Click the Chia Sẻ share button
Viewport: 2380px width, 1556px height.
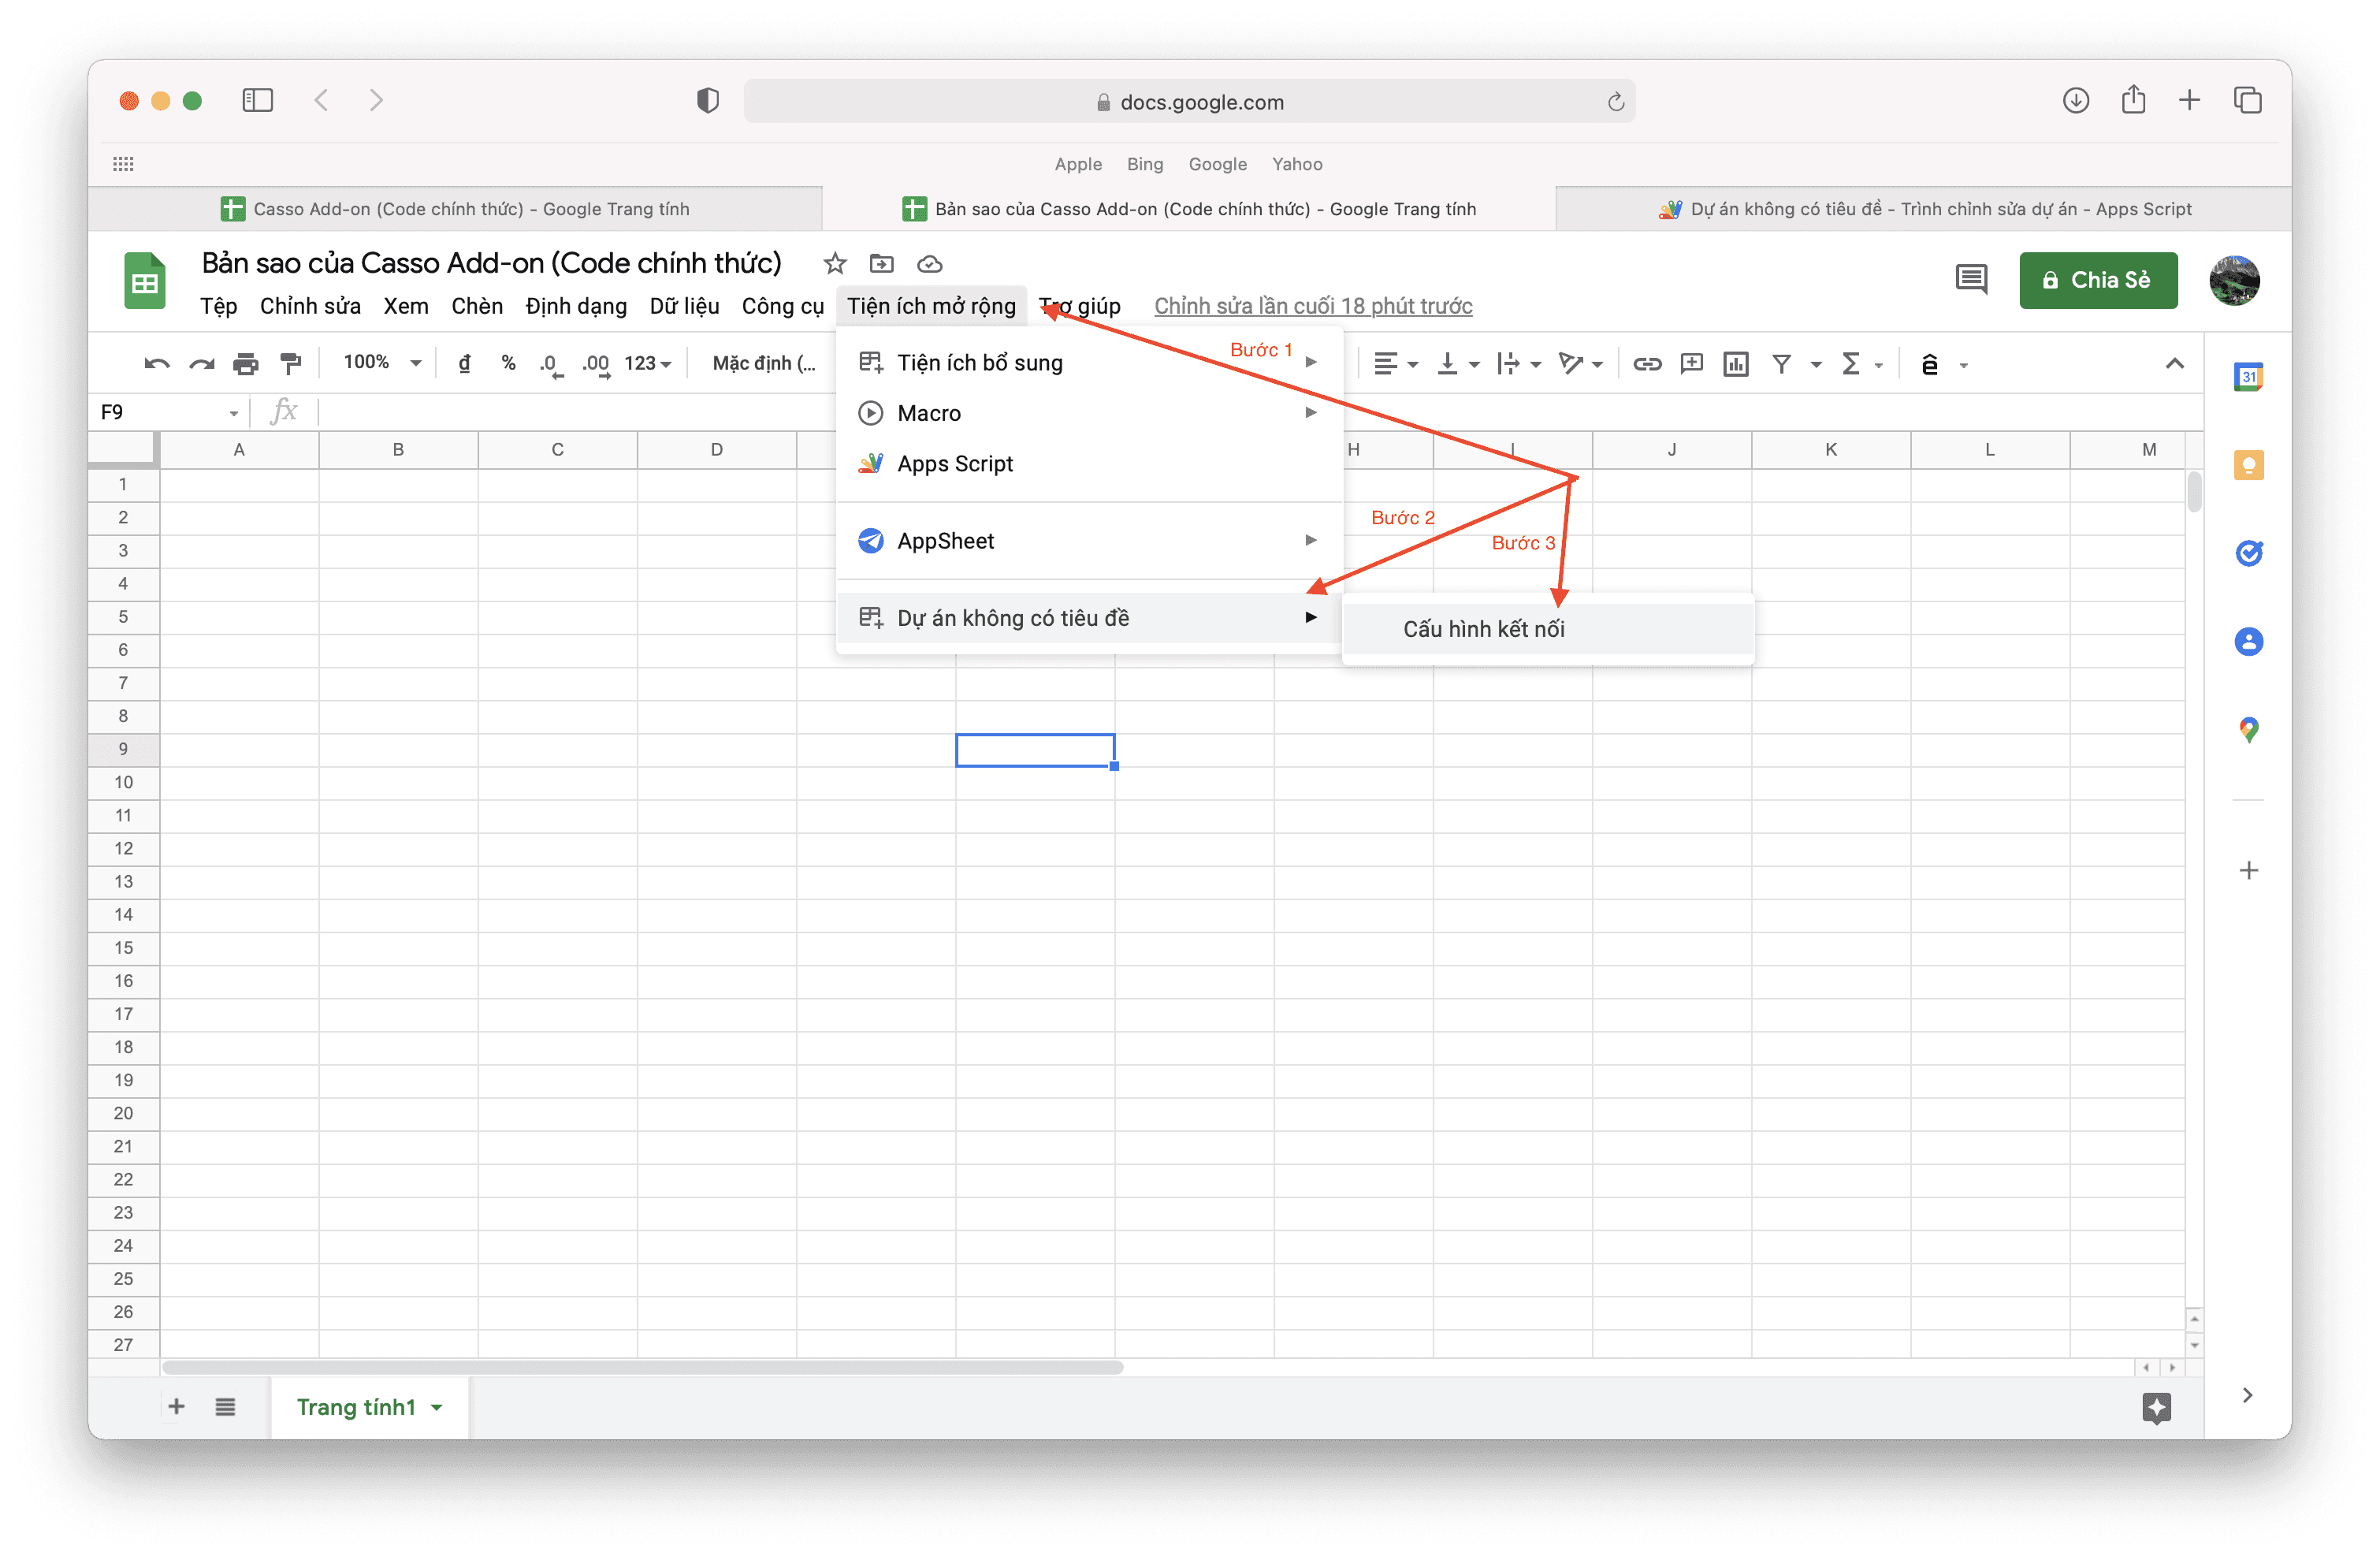(x=2097, y=280)
